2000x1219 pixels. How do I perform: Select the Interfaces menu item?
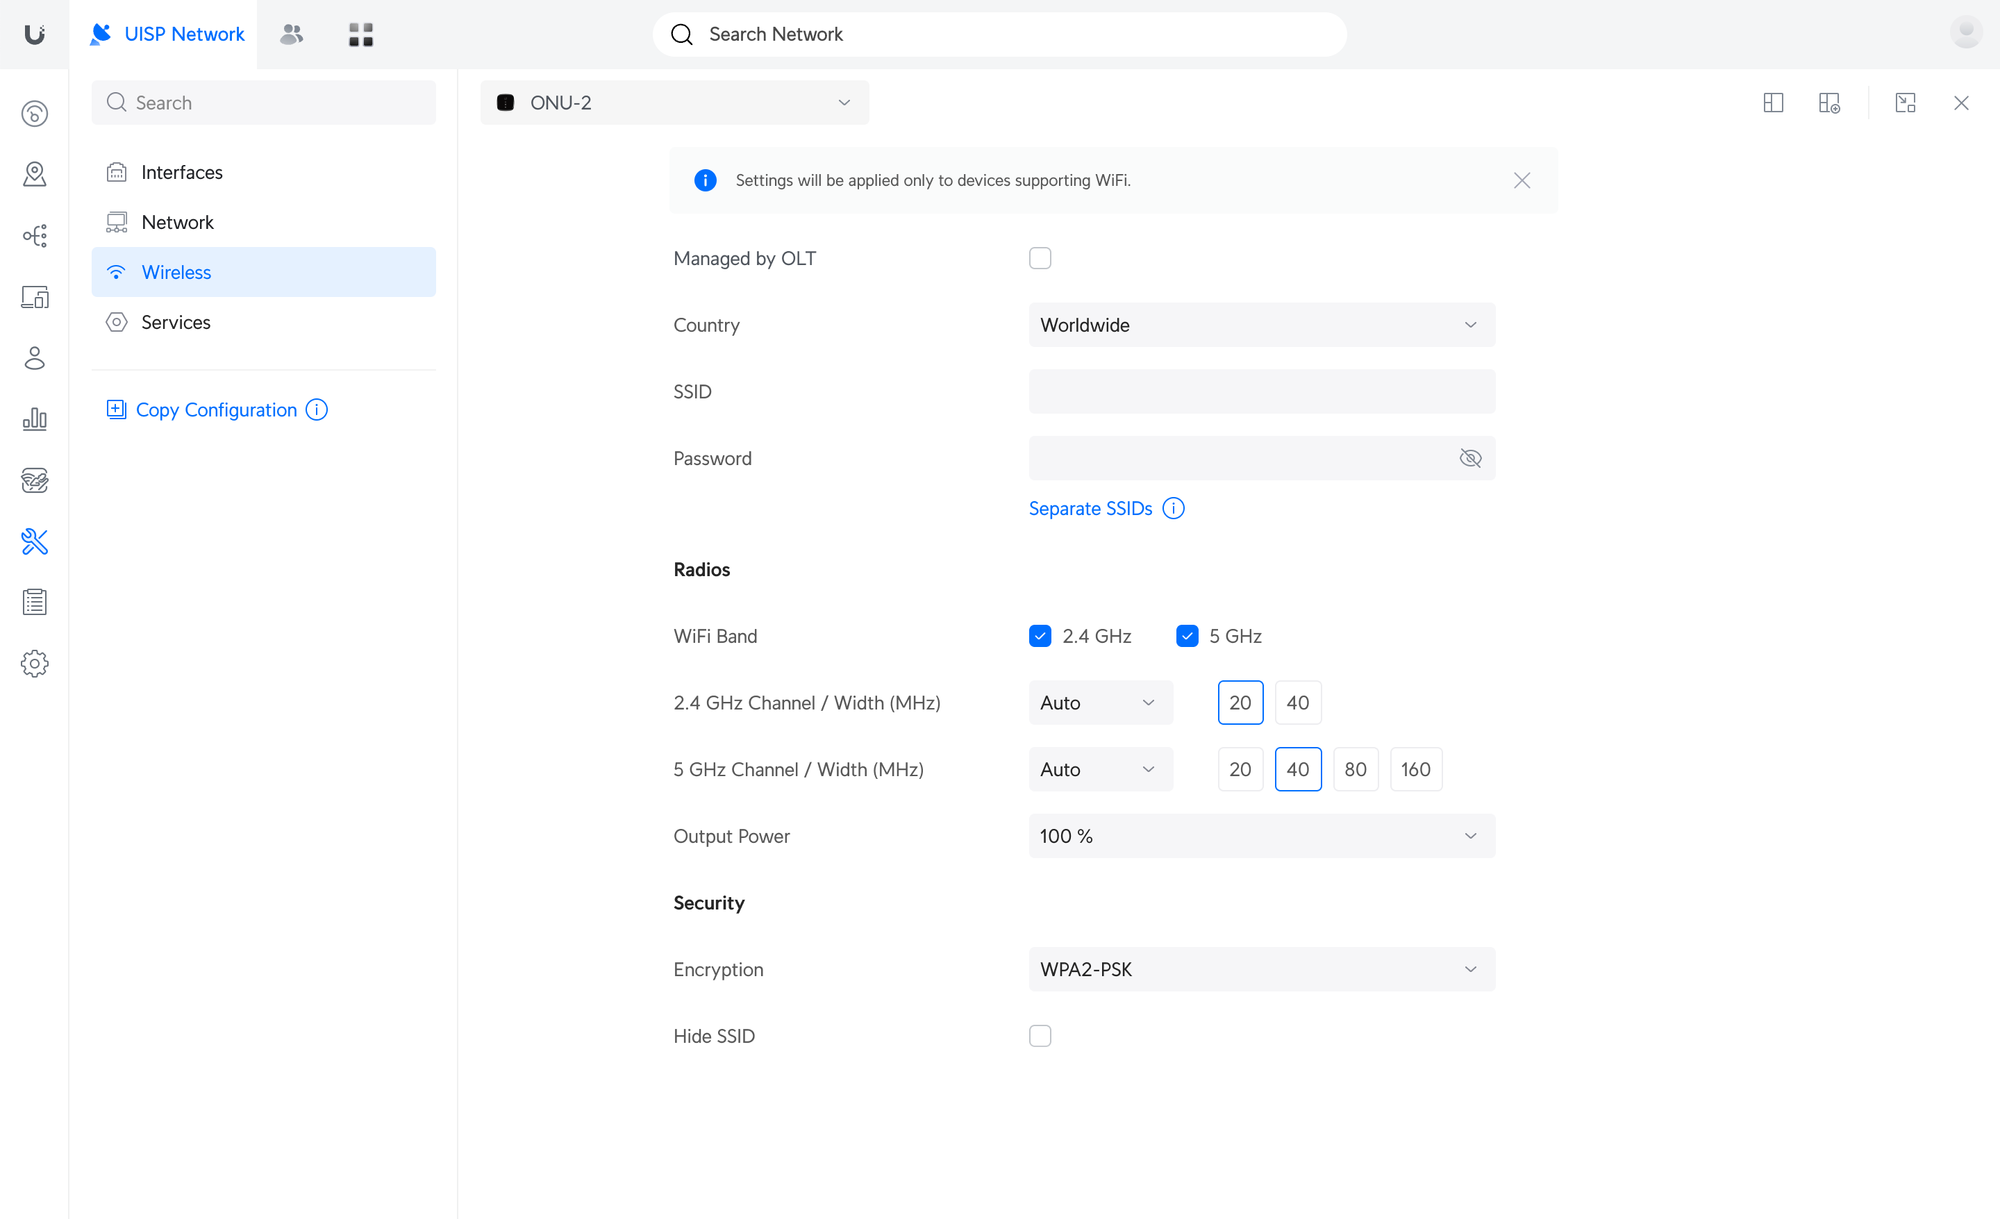(x=182, y=172)
